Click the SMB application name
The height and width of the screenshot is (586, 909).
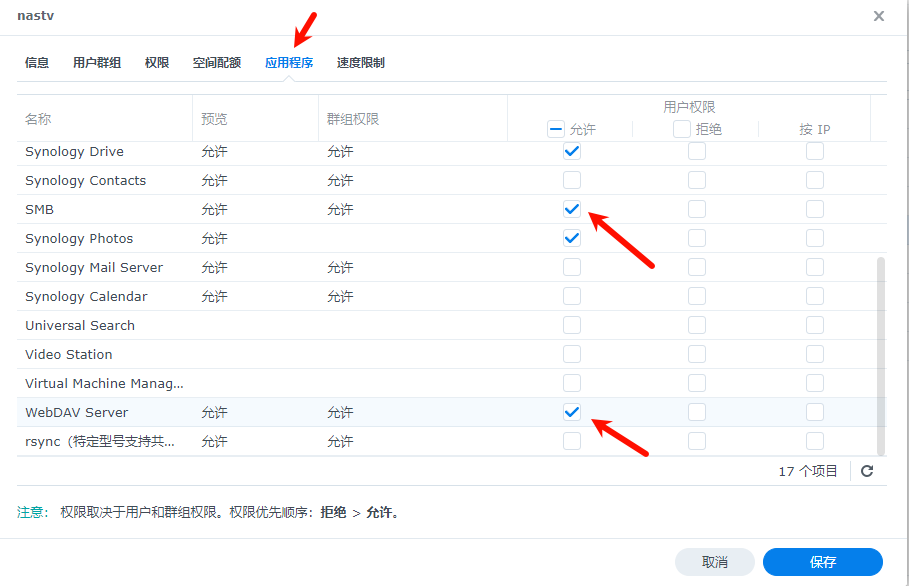coord(39,210)
